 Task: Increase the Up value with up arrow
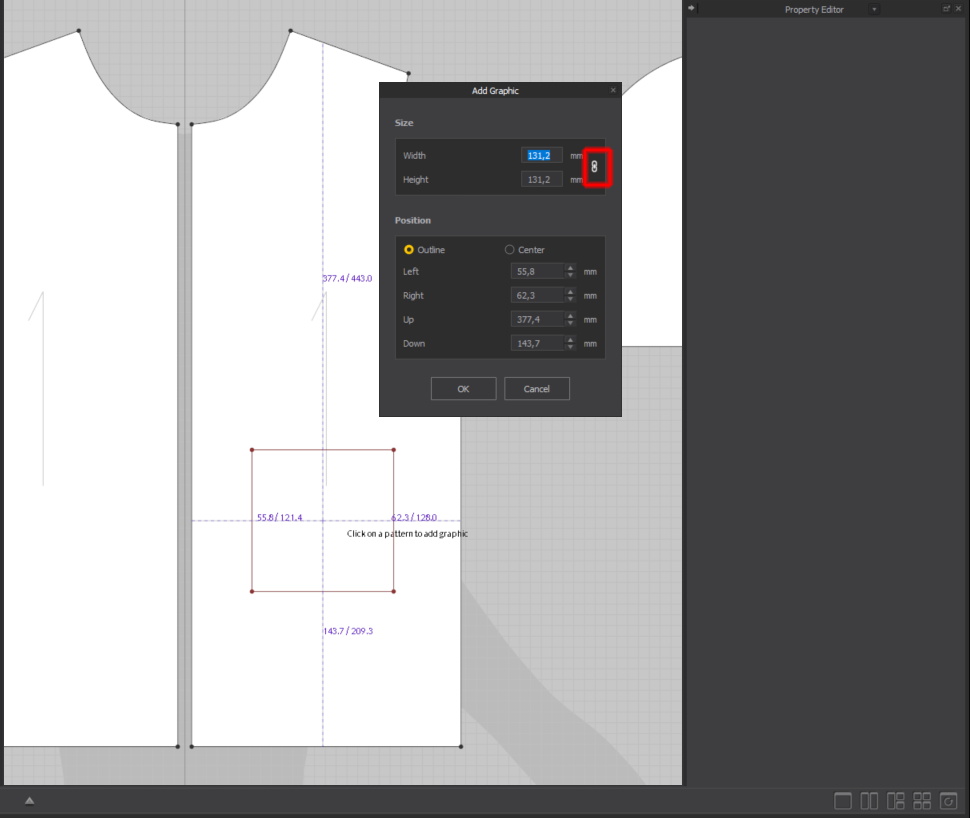click(570, 316)
